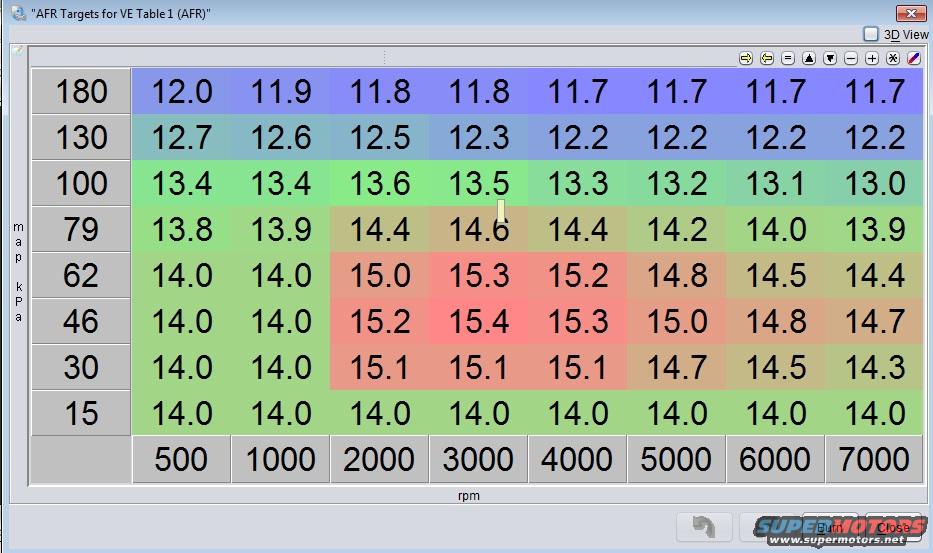Viewport: 933px width, 553px height.
Task: Select the 130 kPa map bin
Action: point(81,138)
